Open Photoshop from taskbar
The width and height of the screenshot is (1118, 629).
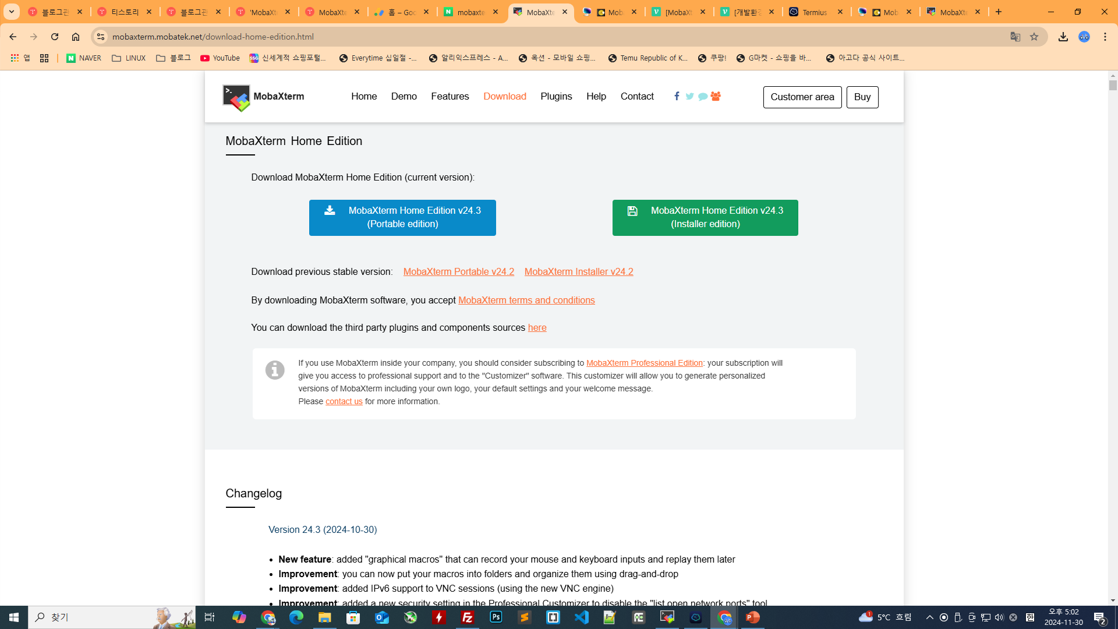[x=496, y=618]
